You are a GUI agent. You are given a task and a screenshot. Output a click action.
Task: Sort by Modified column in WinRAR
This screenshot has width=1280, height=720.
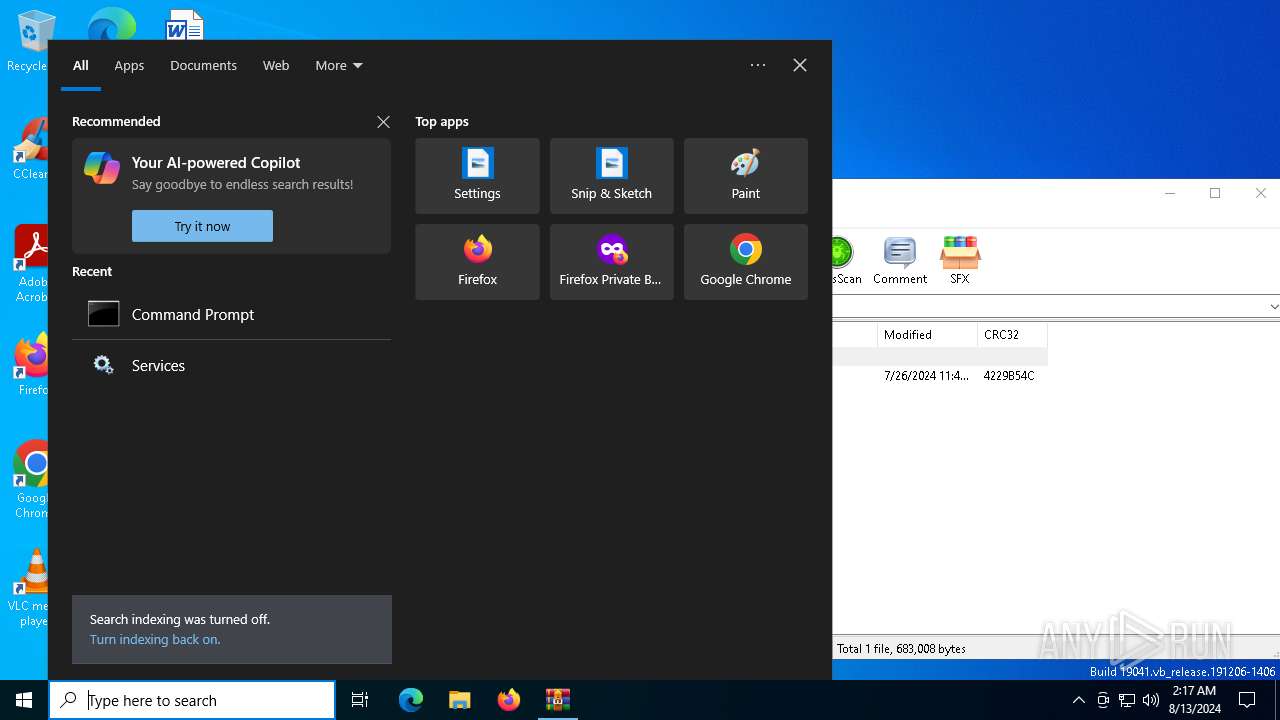[927, 335]
